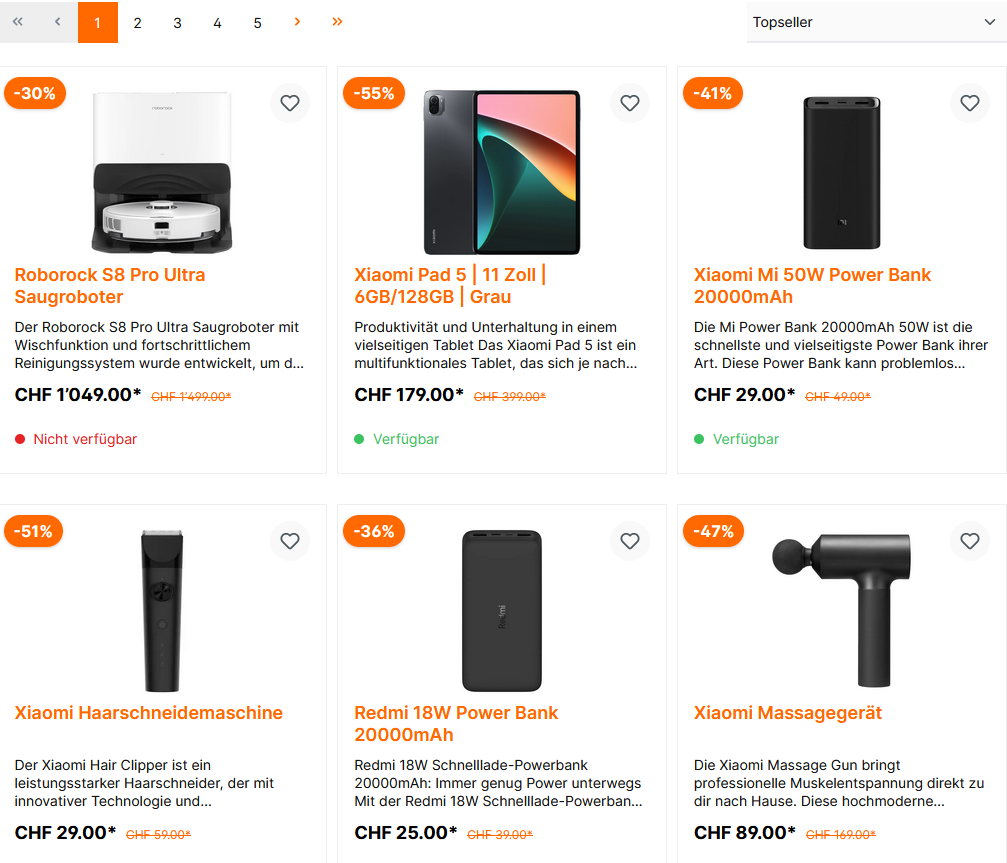Click heart icon on Redmi 18W Power Bank

point(630,541)
